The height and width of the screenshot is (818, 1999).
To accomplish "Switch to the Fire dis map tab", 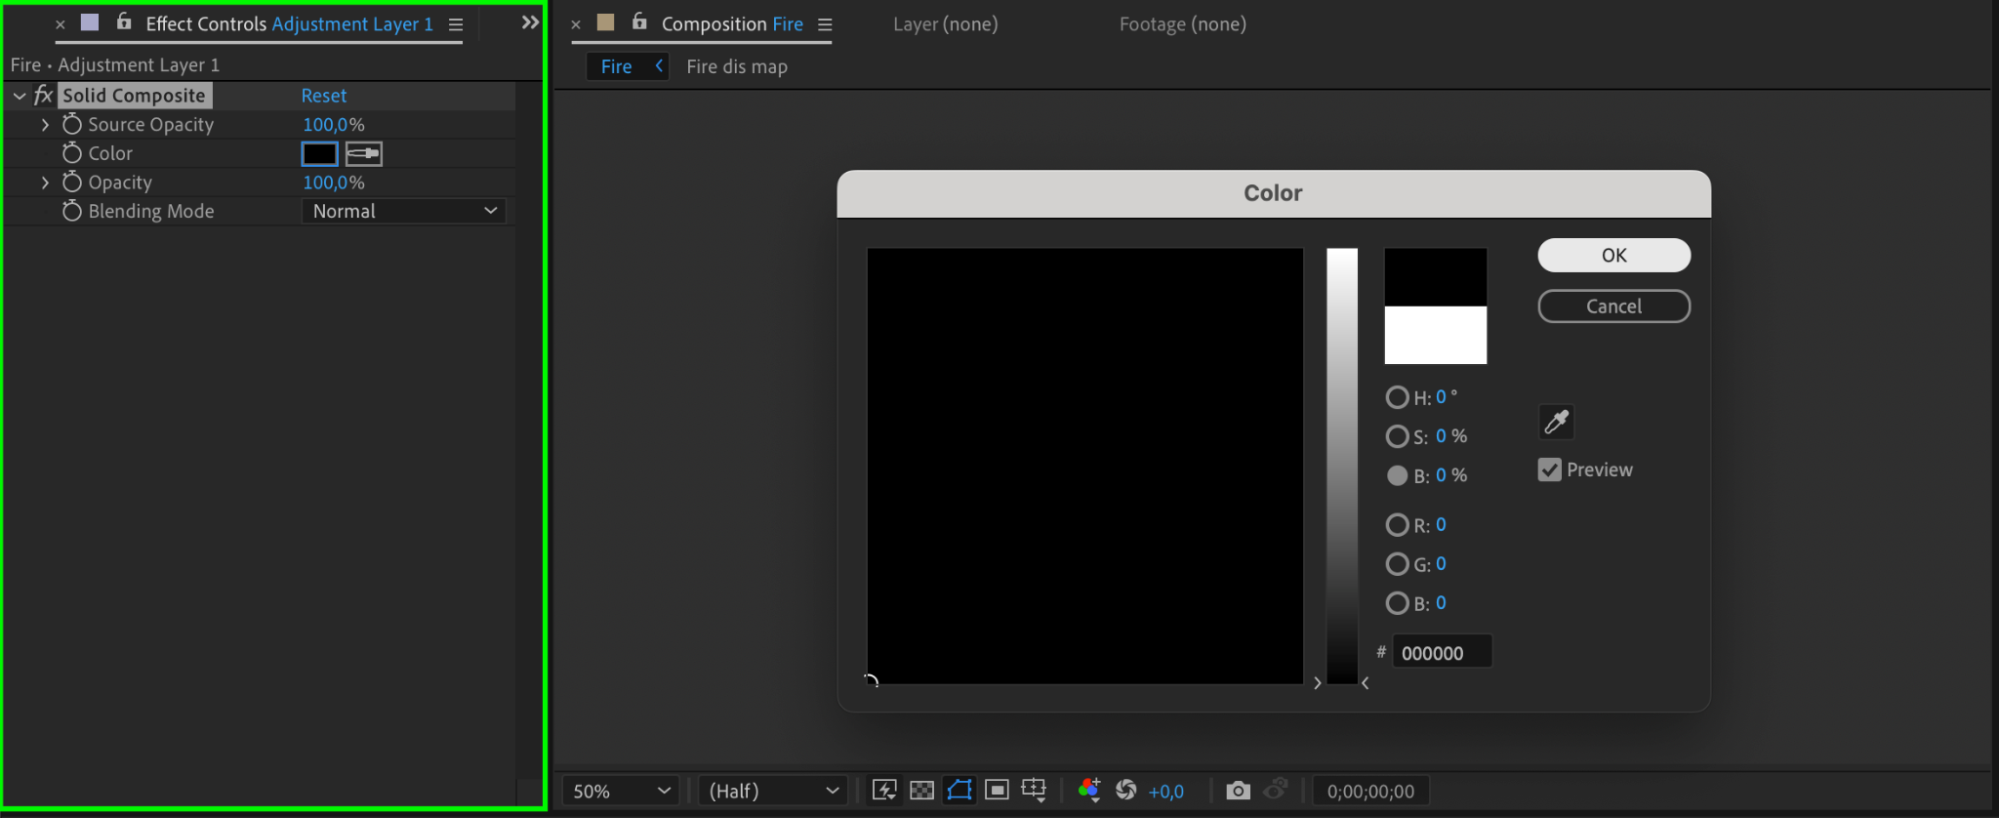I will tap(736, 67).
